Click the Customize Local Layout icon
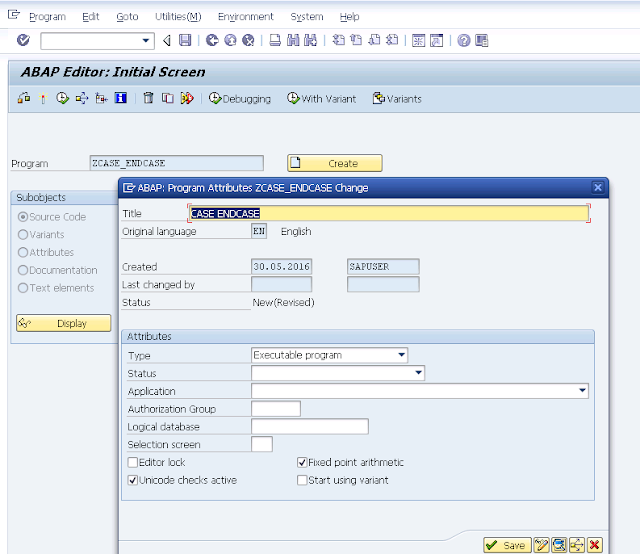This screenshot has width=640, height=554. [x=482, y=40]
